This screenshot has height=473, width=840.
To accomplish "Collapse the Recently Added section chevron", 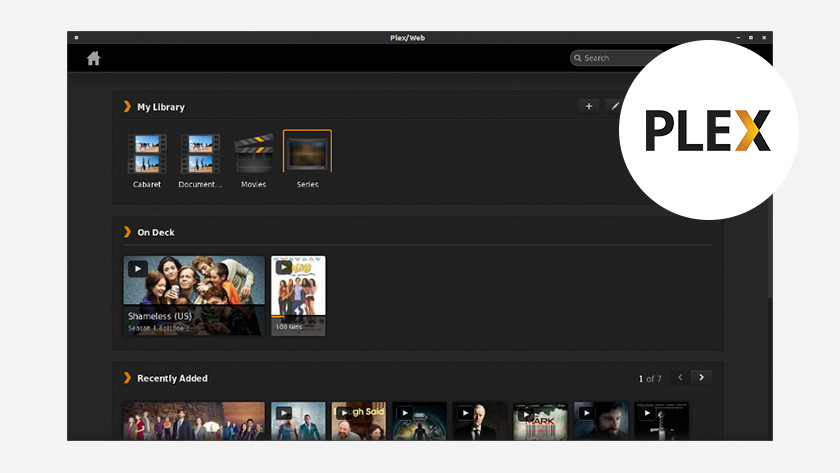I will click(x=127, y=378).
